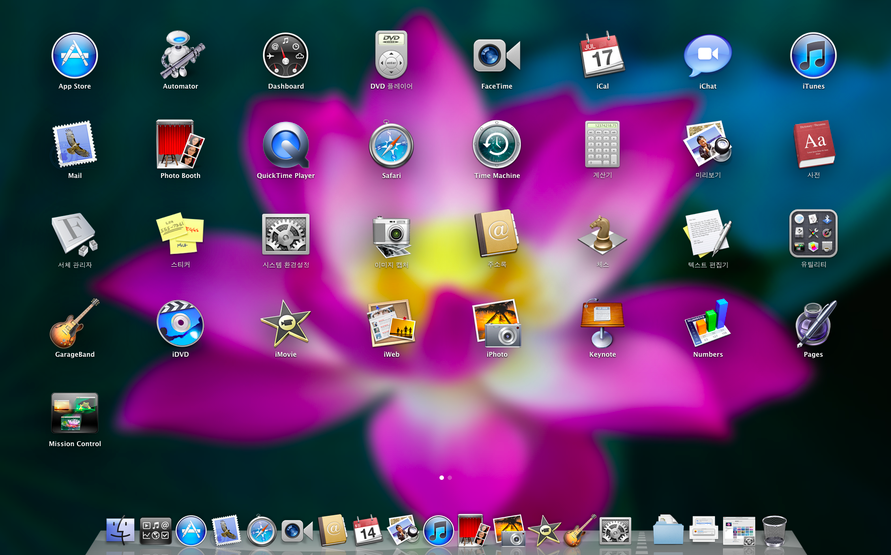Open the blue folder stack in the Dock

[x=668, y=530]
